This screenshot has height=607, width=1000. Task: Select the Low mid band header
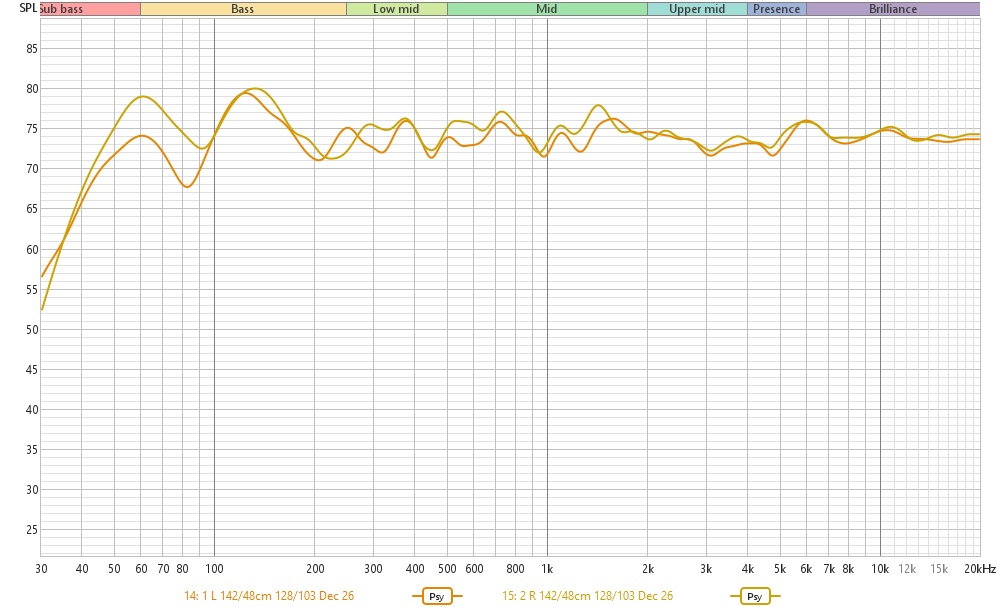[x=396, y=9]
